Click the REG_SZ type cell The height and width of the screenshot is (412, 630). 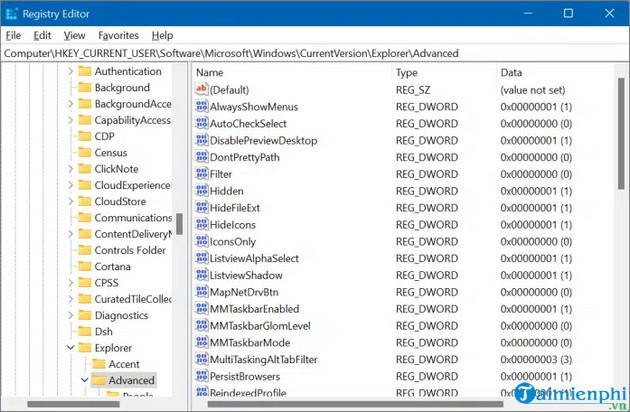413,90
